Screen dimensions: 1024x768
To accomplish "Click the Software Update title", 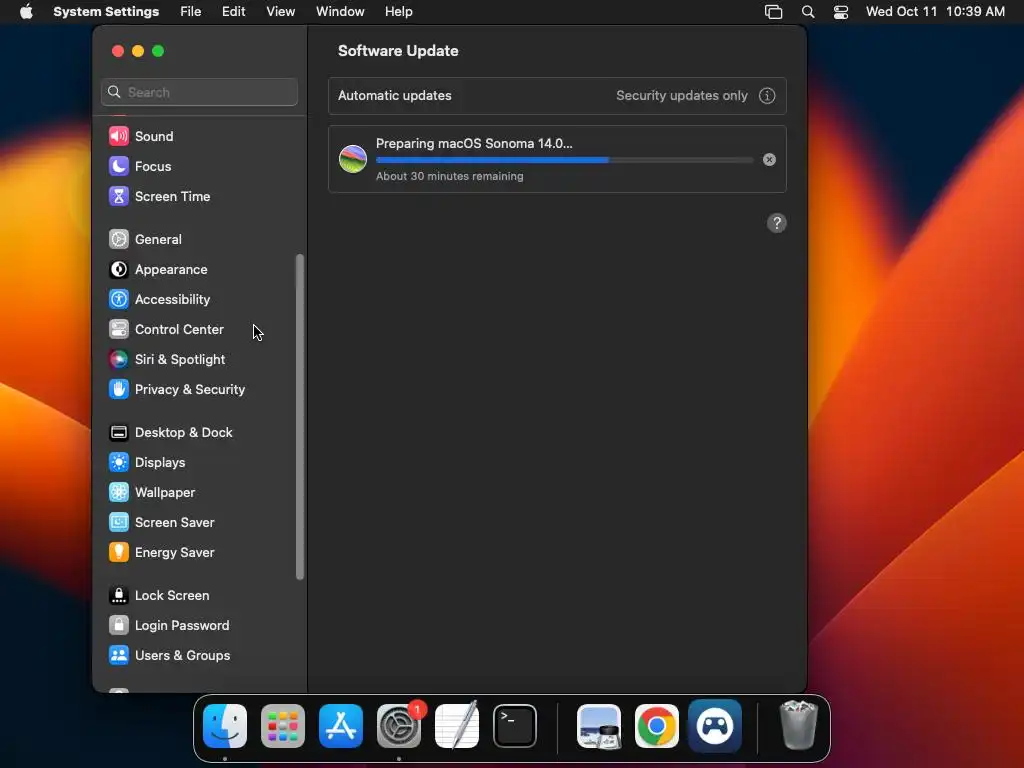I will (398, 51).
